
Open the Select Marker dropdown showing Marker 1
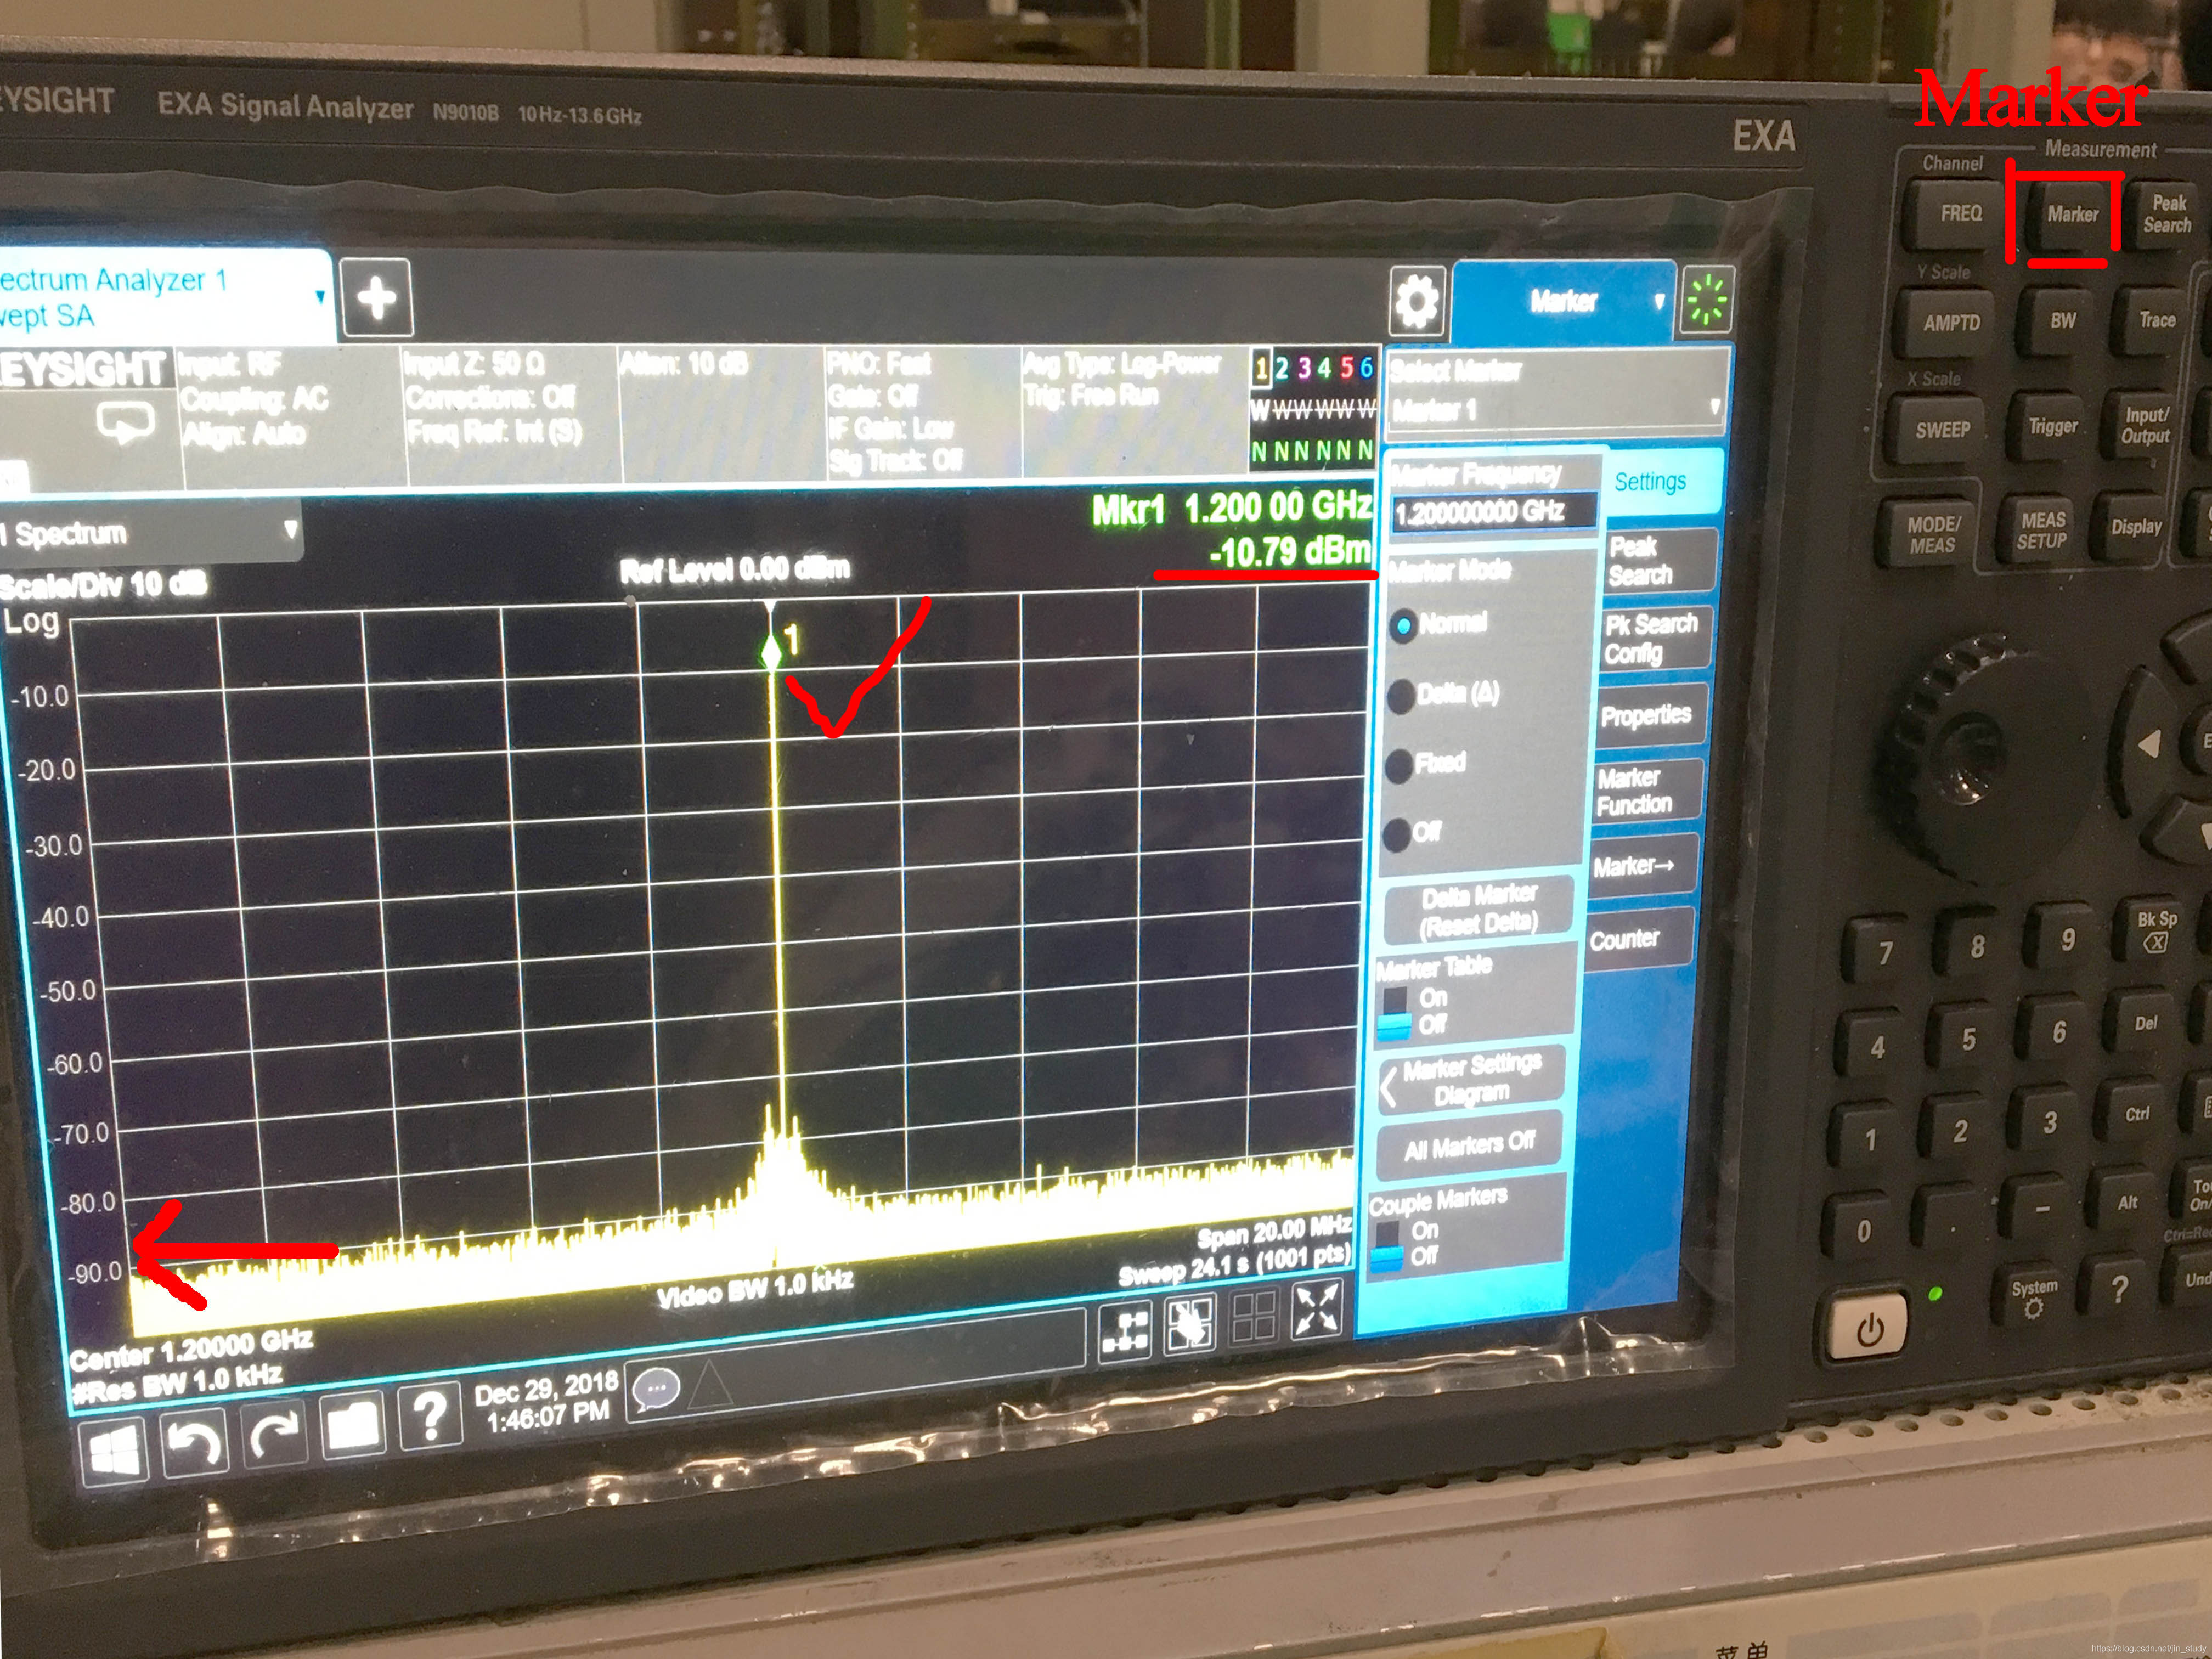pos(1556,408)
